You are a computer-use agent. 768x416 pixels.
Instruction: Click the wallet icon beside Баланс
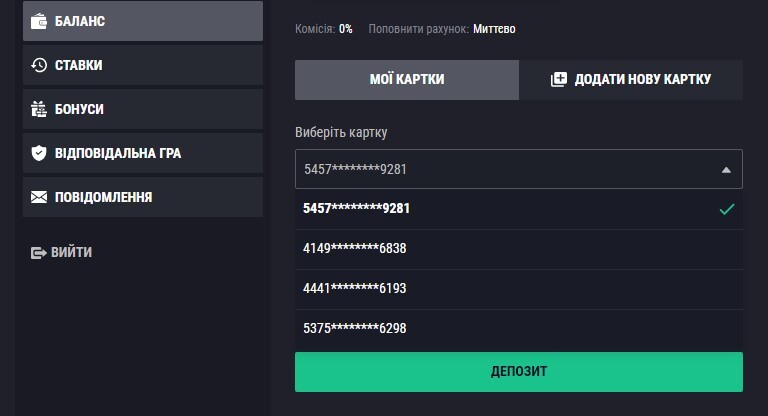pos(39,21)
